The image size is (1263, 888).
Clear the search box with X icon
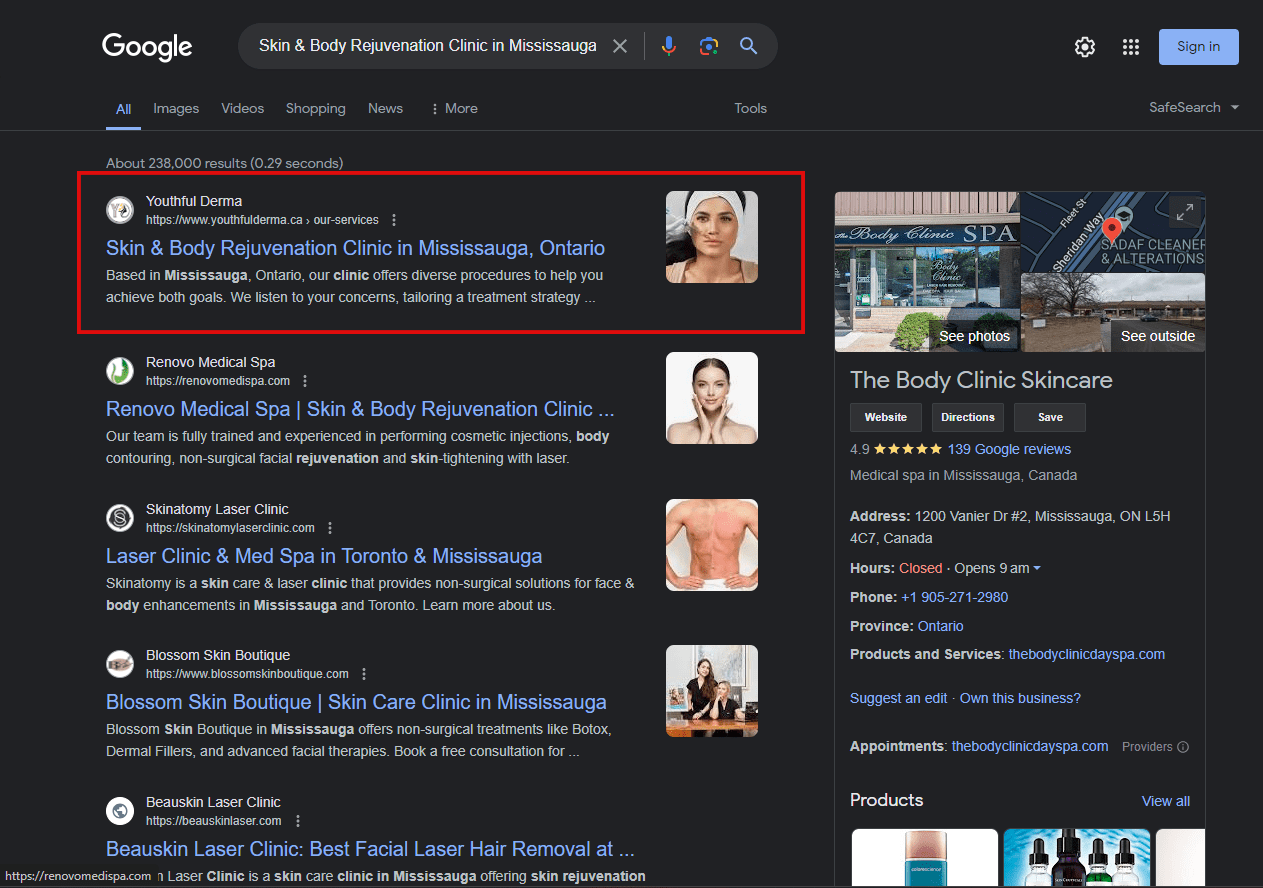(x=620, y=46)
